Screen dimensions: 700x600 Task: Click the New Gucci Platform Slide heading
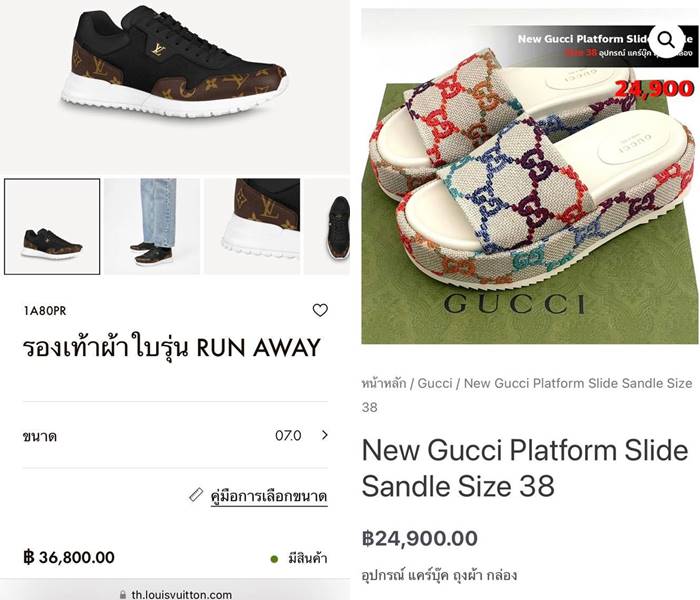pos(524,467)
